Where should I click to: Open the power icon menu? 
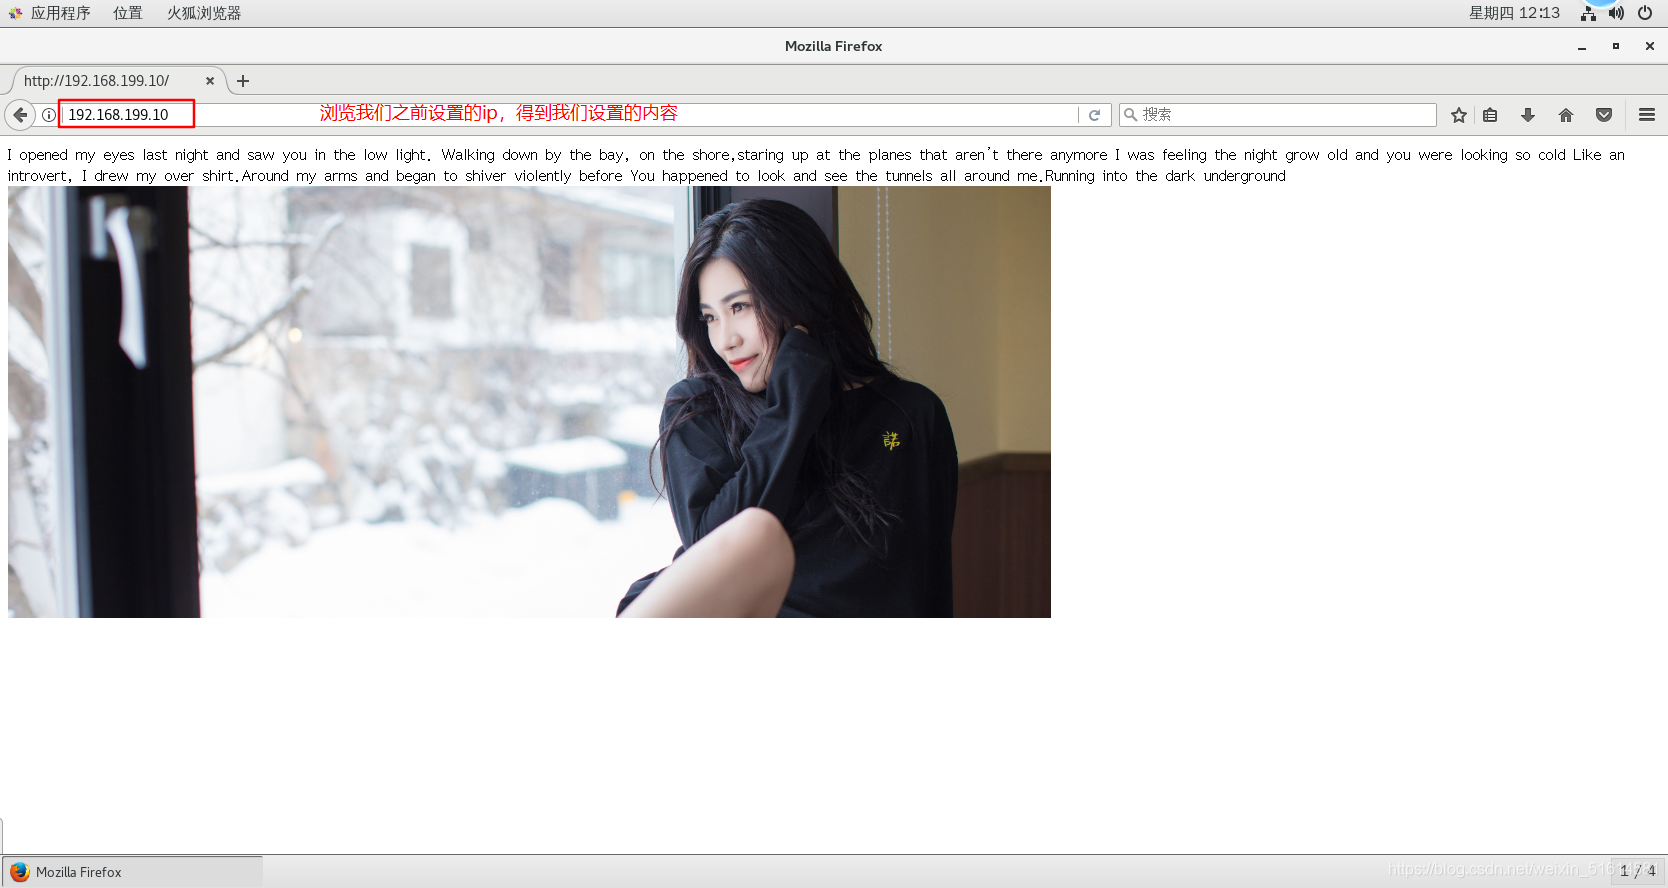[1645, 13]
